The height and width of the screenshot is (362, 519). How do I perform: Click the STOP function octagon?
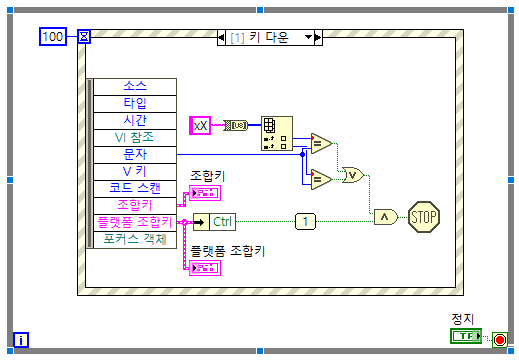(424, 217)
